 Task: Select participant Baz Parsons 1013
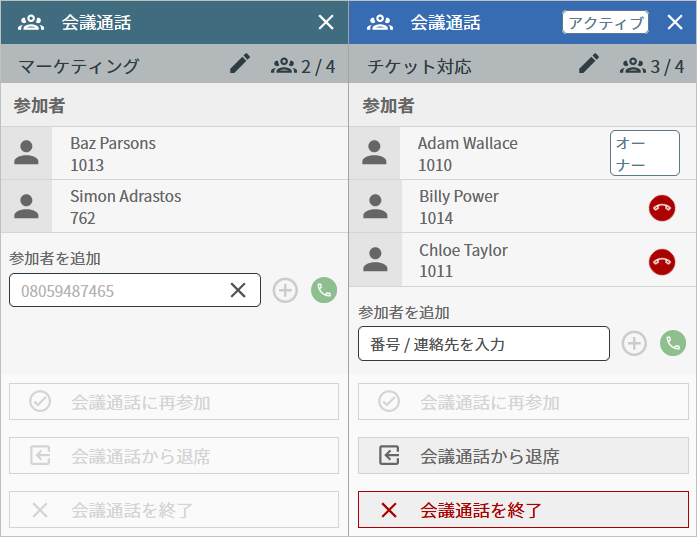pyautogui.click(x=174, y=153)
